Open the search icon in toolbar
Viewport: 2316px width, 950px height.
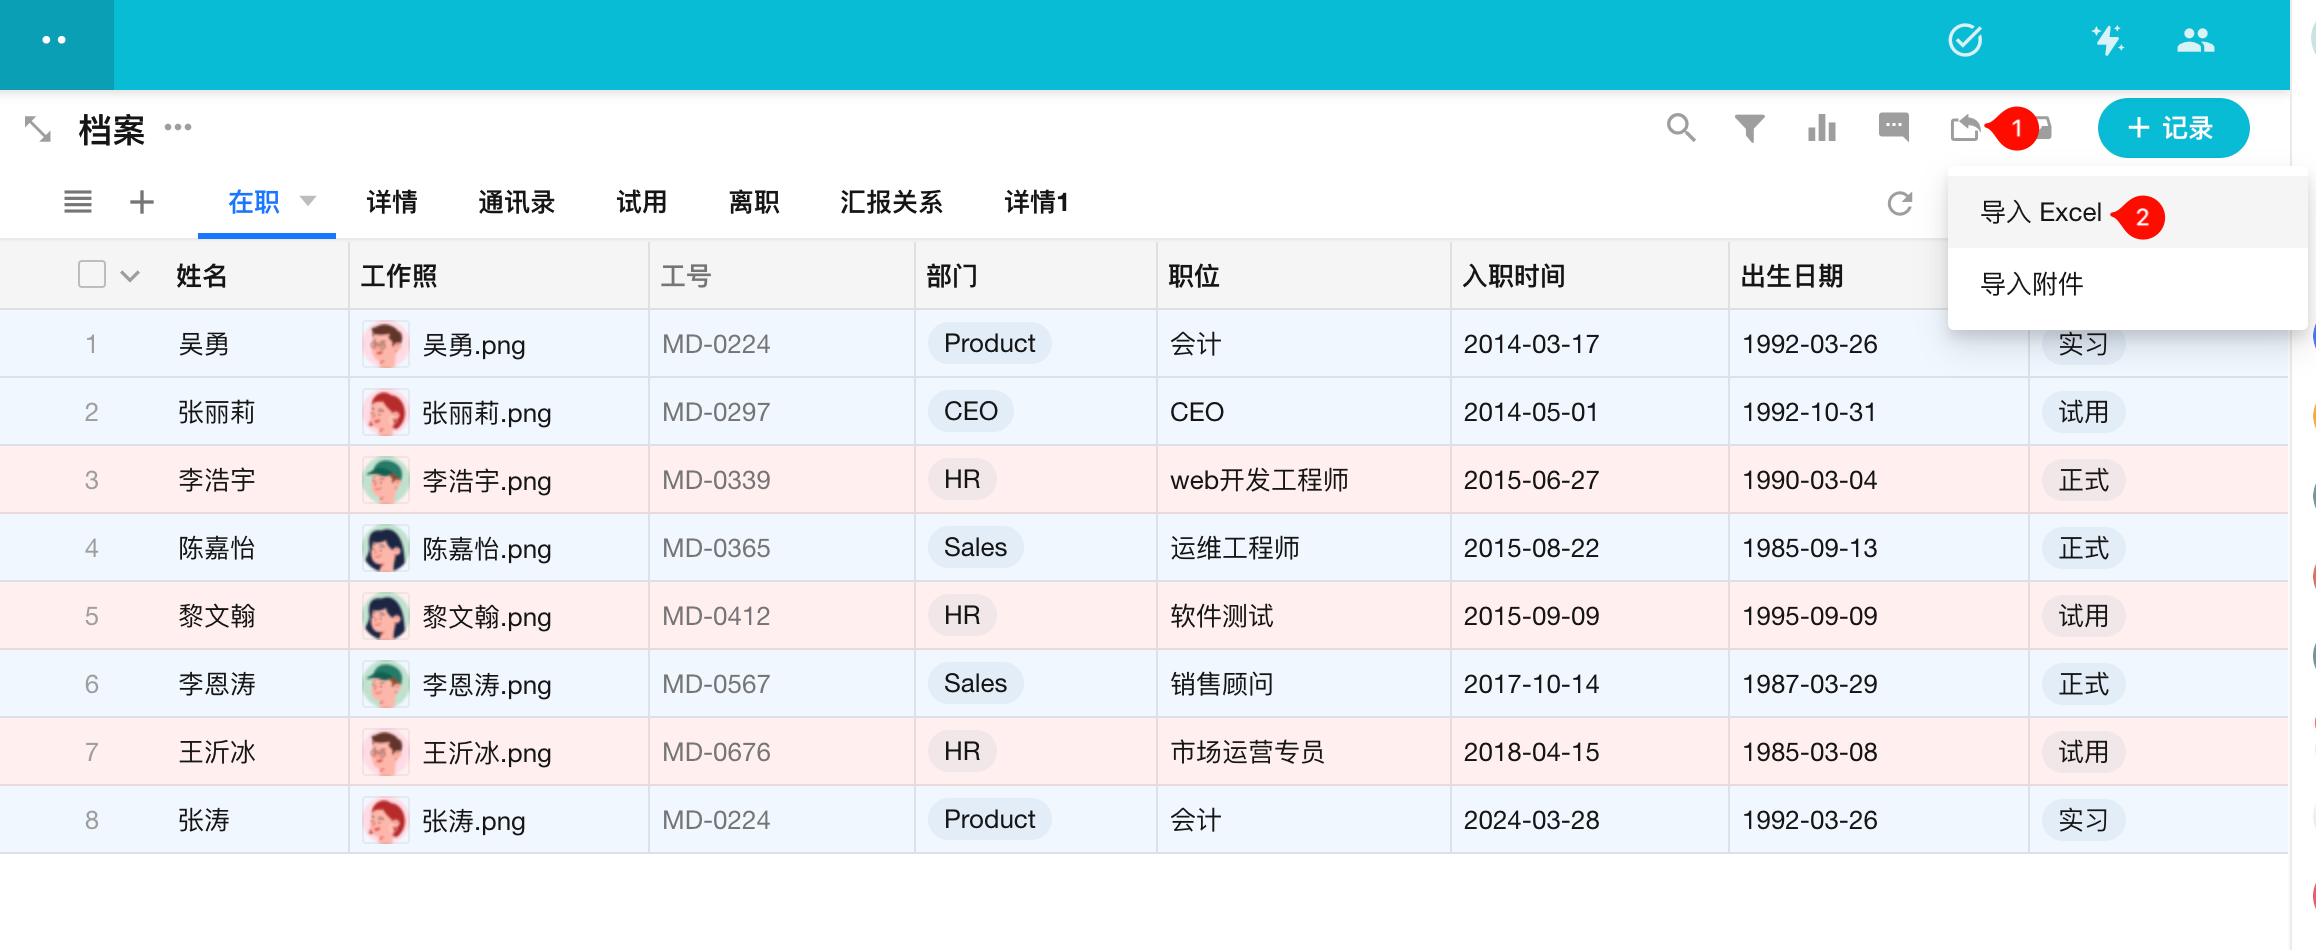point(1681,128)
